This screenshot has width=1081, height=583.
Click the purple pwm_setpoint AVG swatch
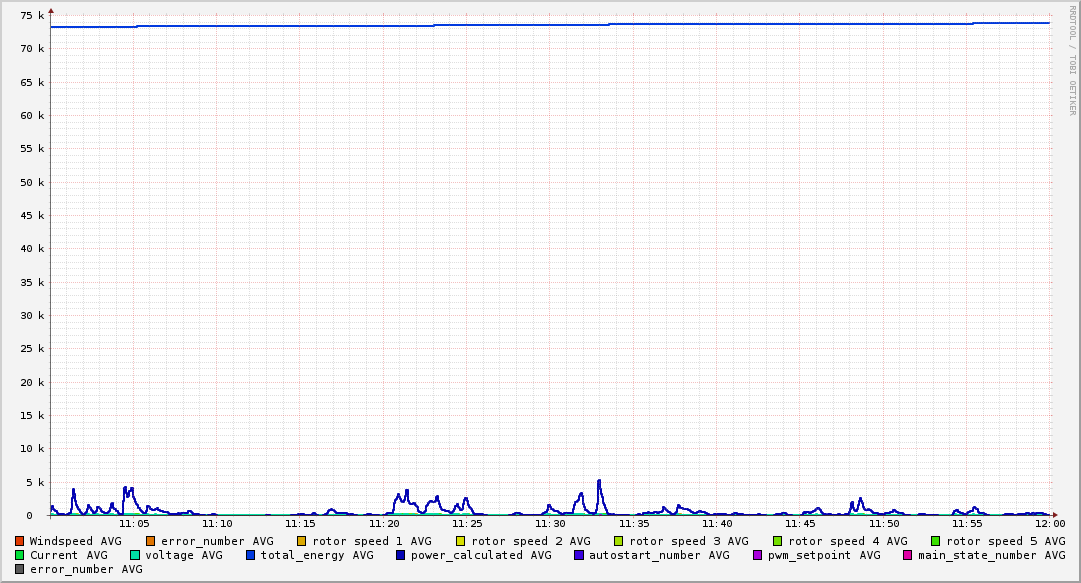(x=758, y=555)
